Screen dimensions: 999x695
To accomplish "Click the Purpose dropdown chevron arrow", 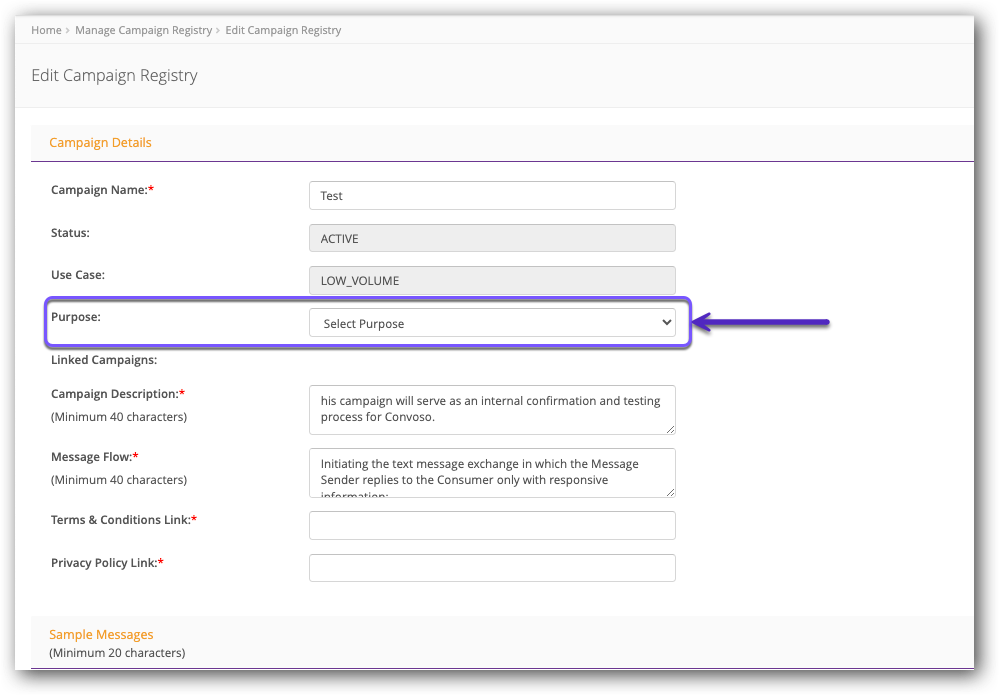I will [666, 322].
